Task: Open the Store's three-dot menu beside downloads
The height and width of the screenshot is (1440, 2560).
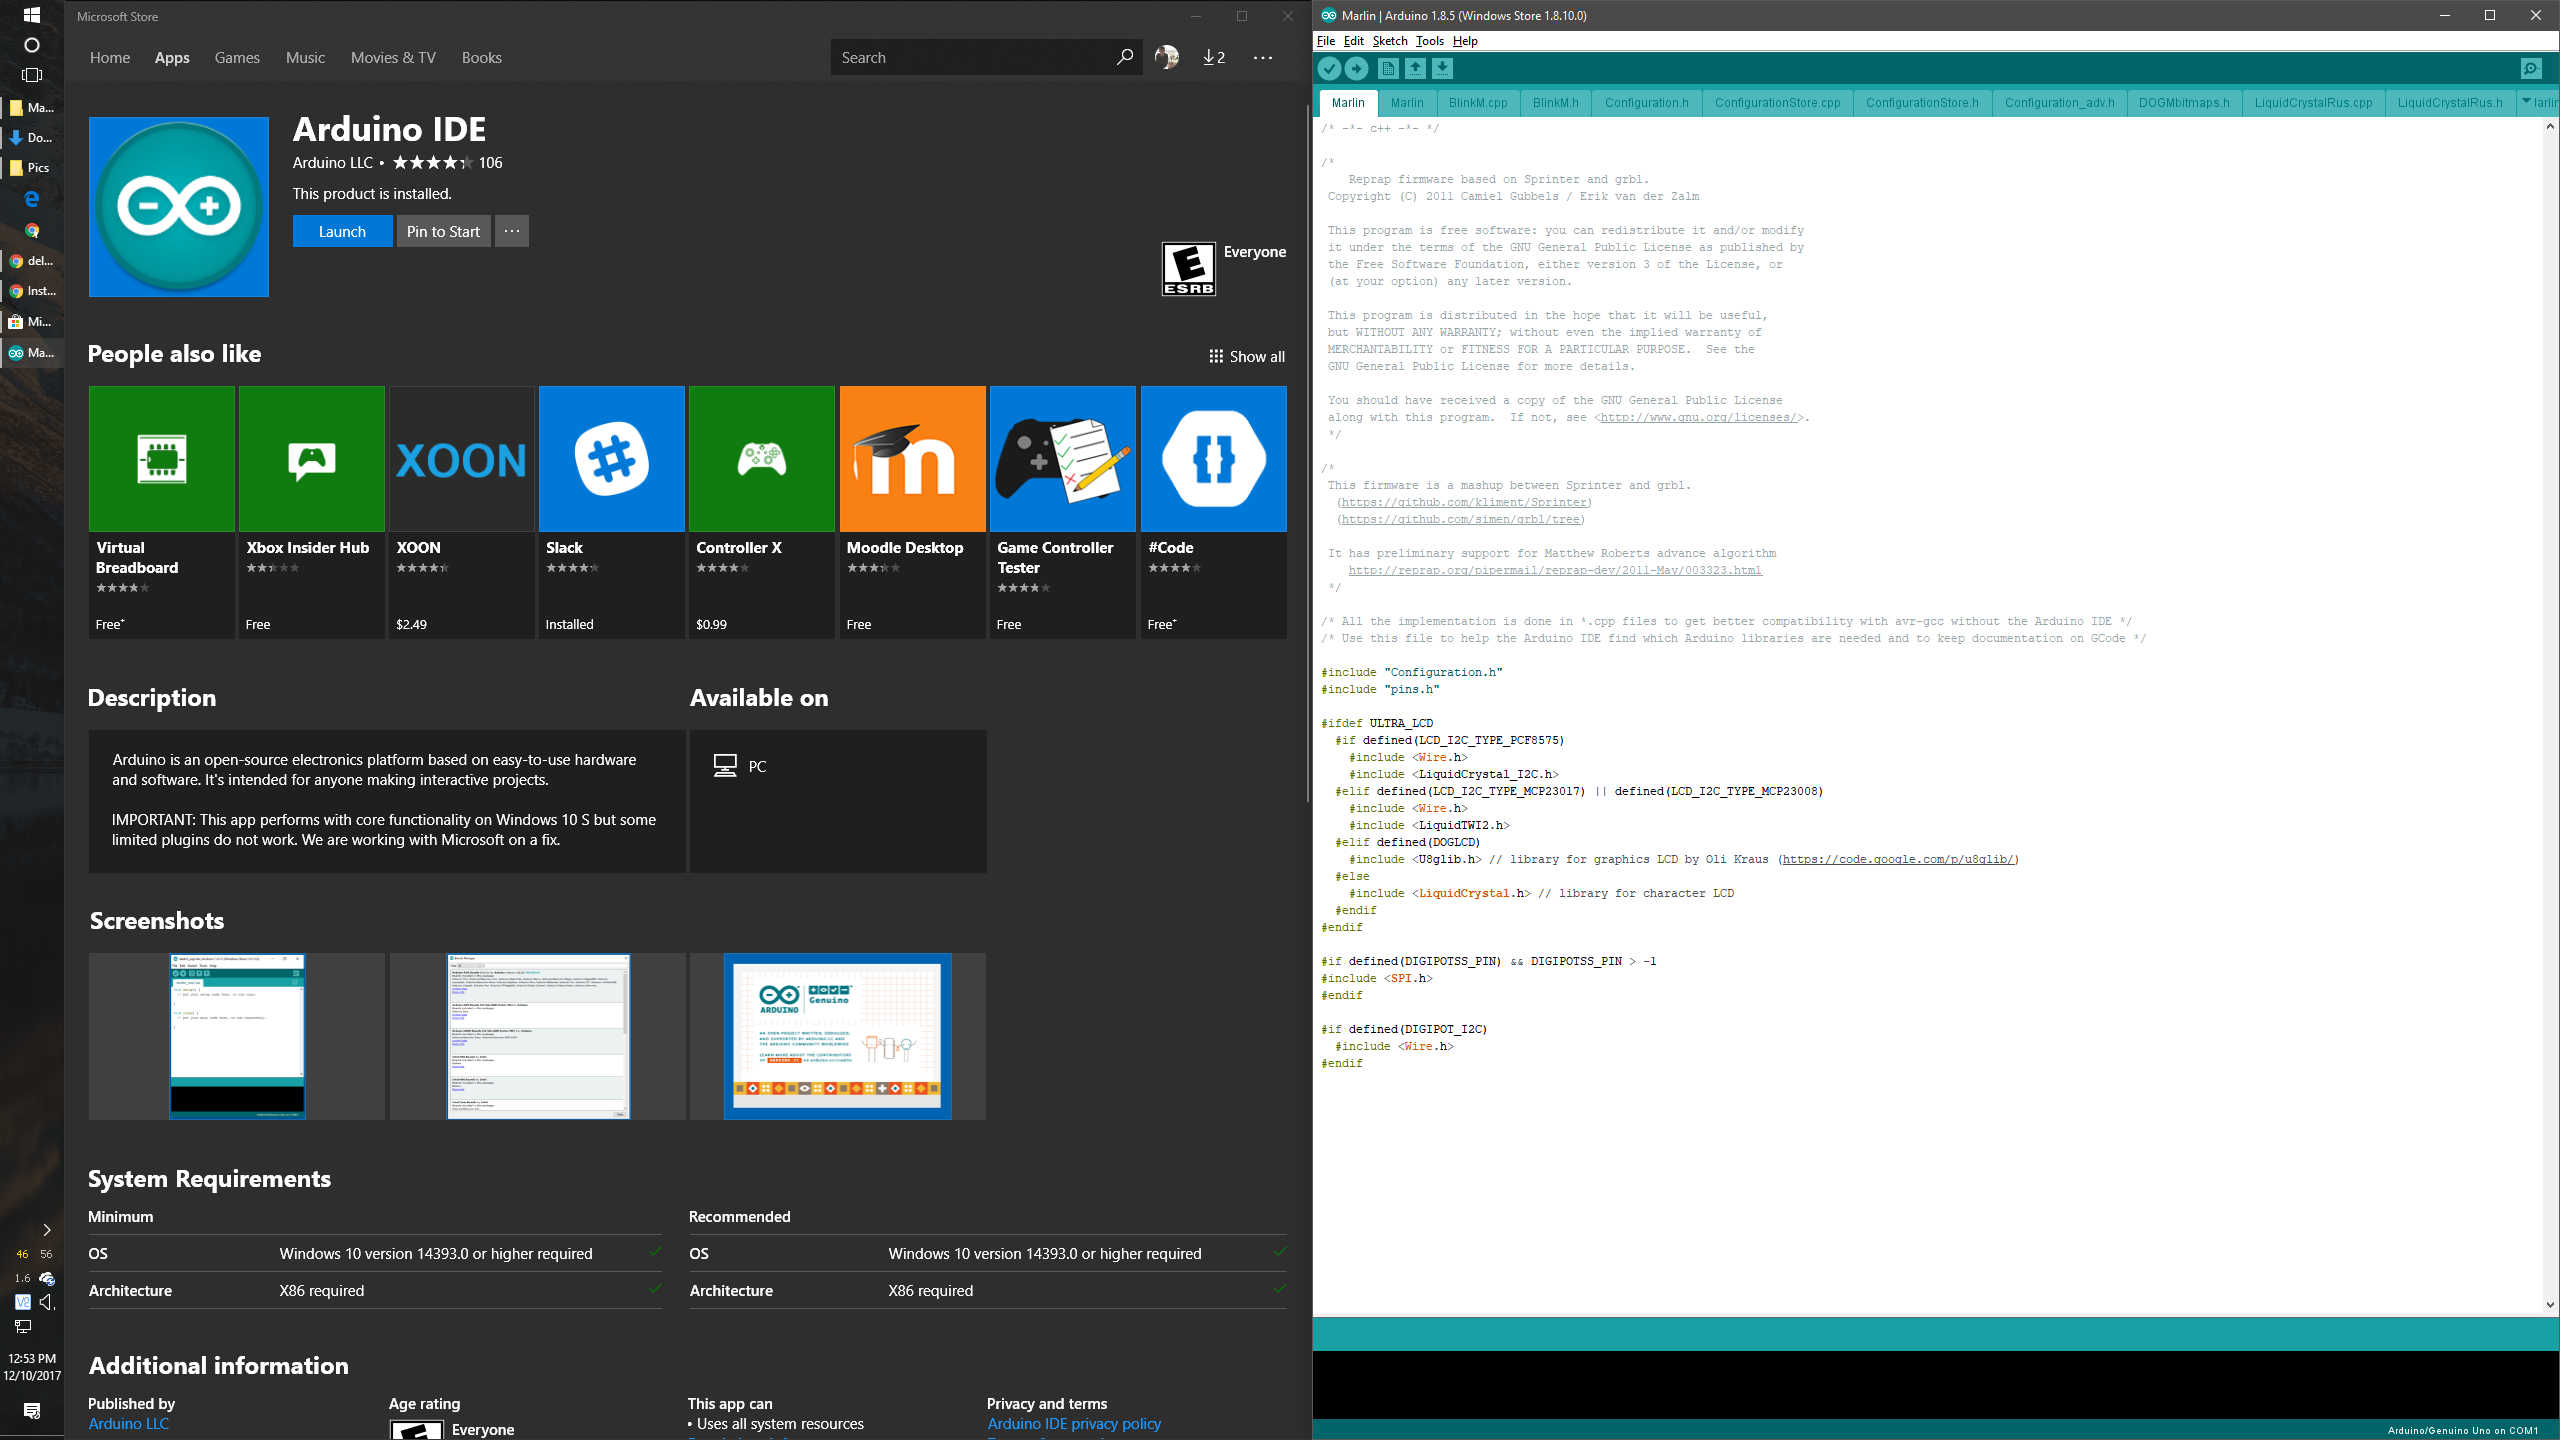Action: 1263,57
